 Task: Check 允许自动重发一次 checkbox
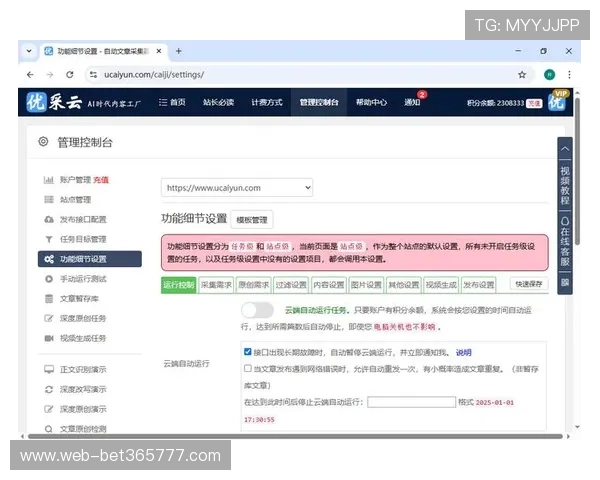[x=248, y=369]
